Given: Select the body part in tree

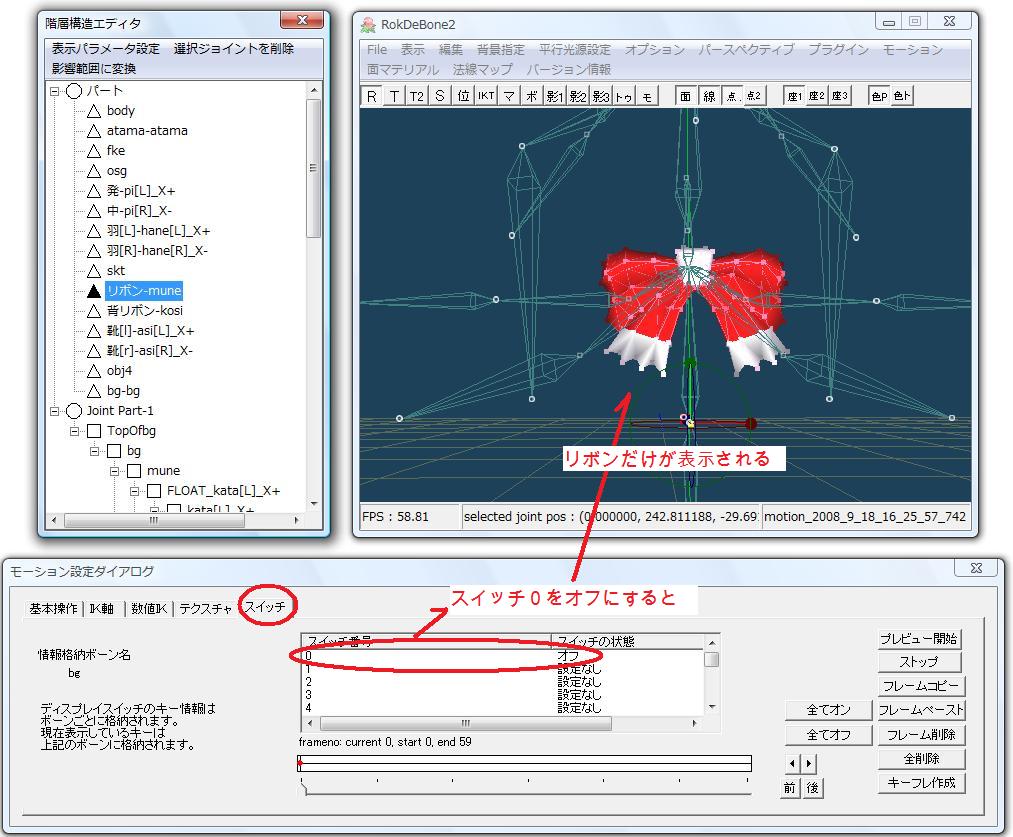Looking at the screenshot, I should 120,111.
